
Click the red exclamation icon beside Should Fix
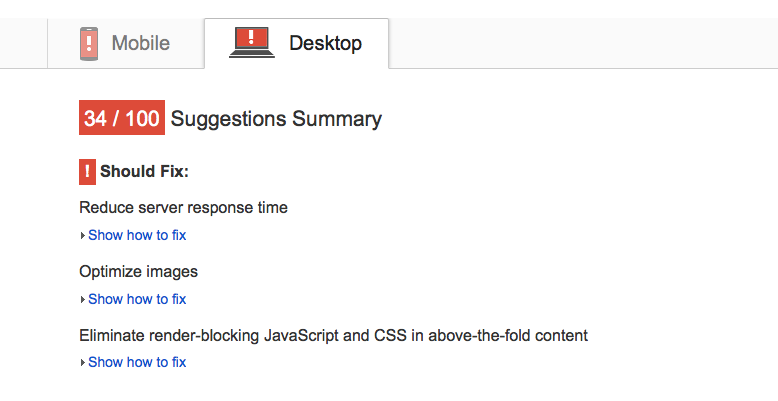click(x=87, y=172)
